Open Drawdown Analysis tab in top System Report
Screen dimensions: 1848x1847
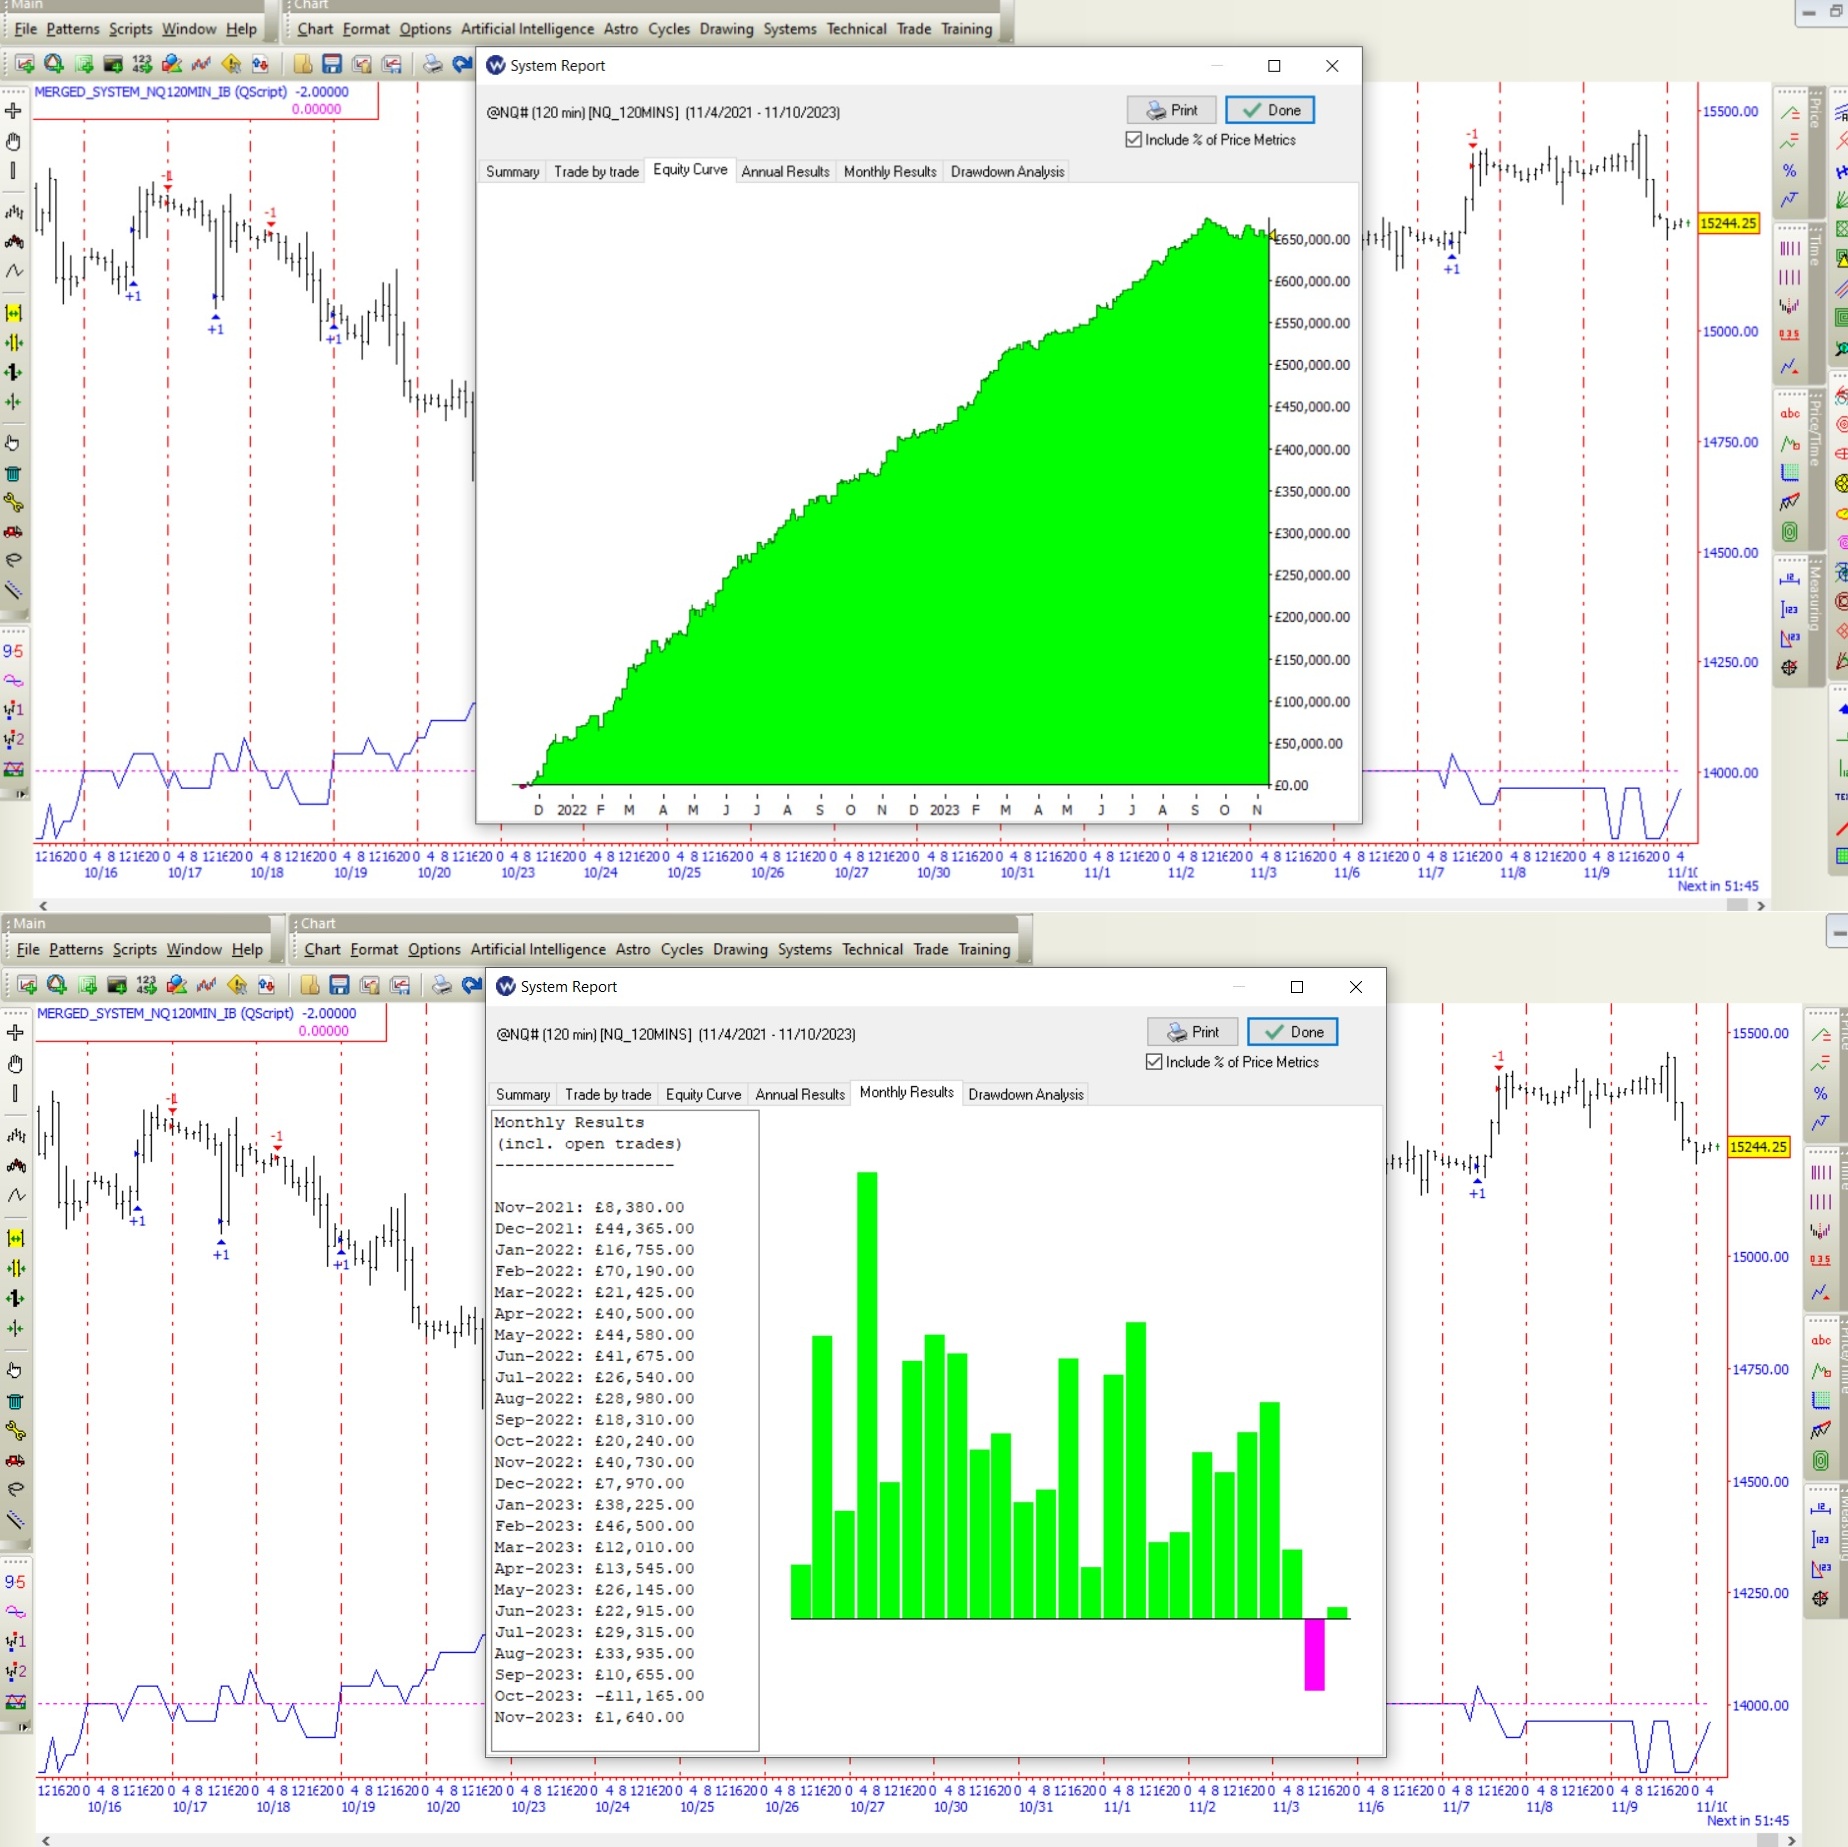[1007, 172]
